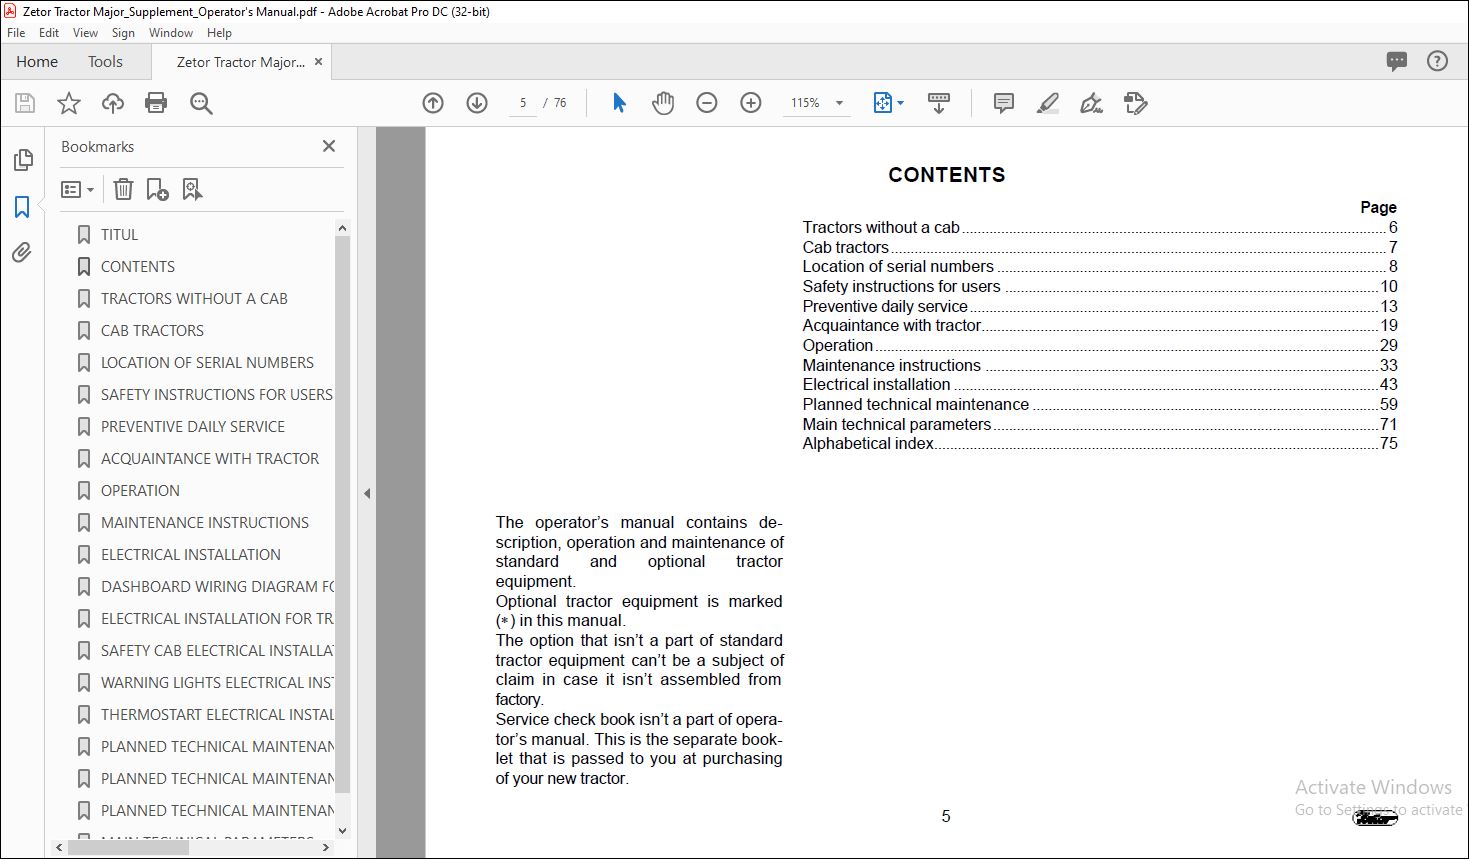
Task: Jump to TITUL bookmark
Action: coord(119,235)
